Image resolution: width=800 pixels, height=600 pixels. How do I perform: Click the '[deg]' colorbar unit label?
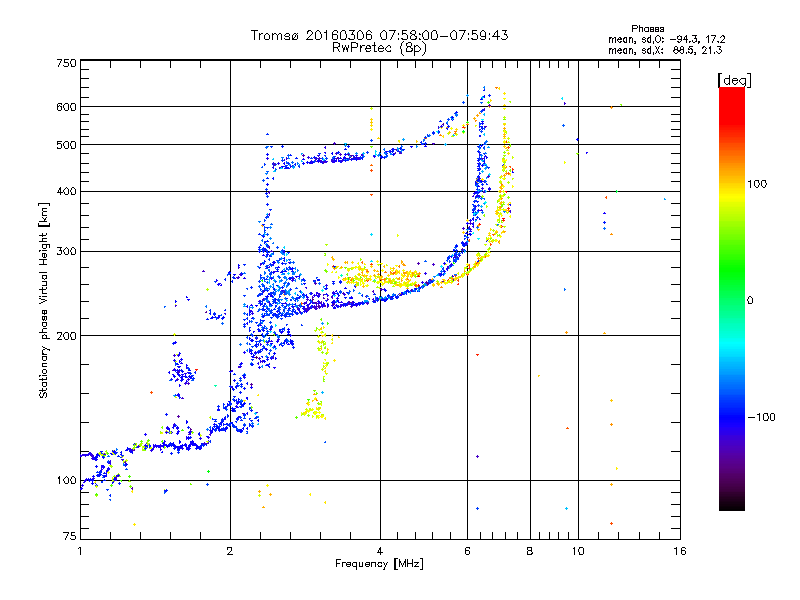coord(734,80)
